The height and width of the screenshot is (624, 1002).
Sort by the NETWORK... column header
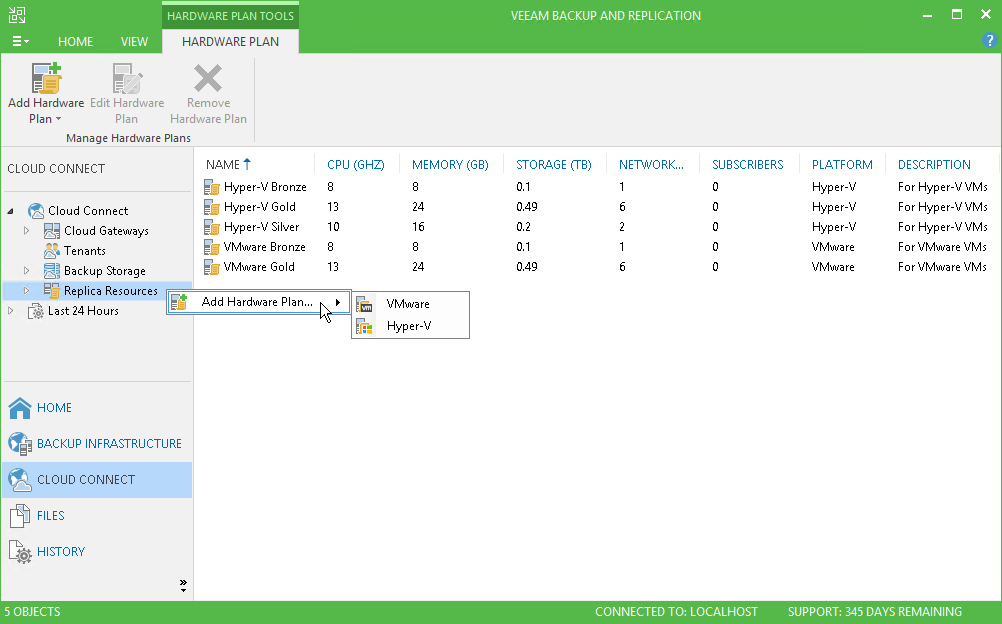(x=651, y=164)
